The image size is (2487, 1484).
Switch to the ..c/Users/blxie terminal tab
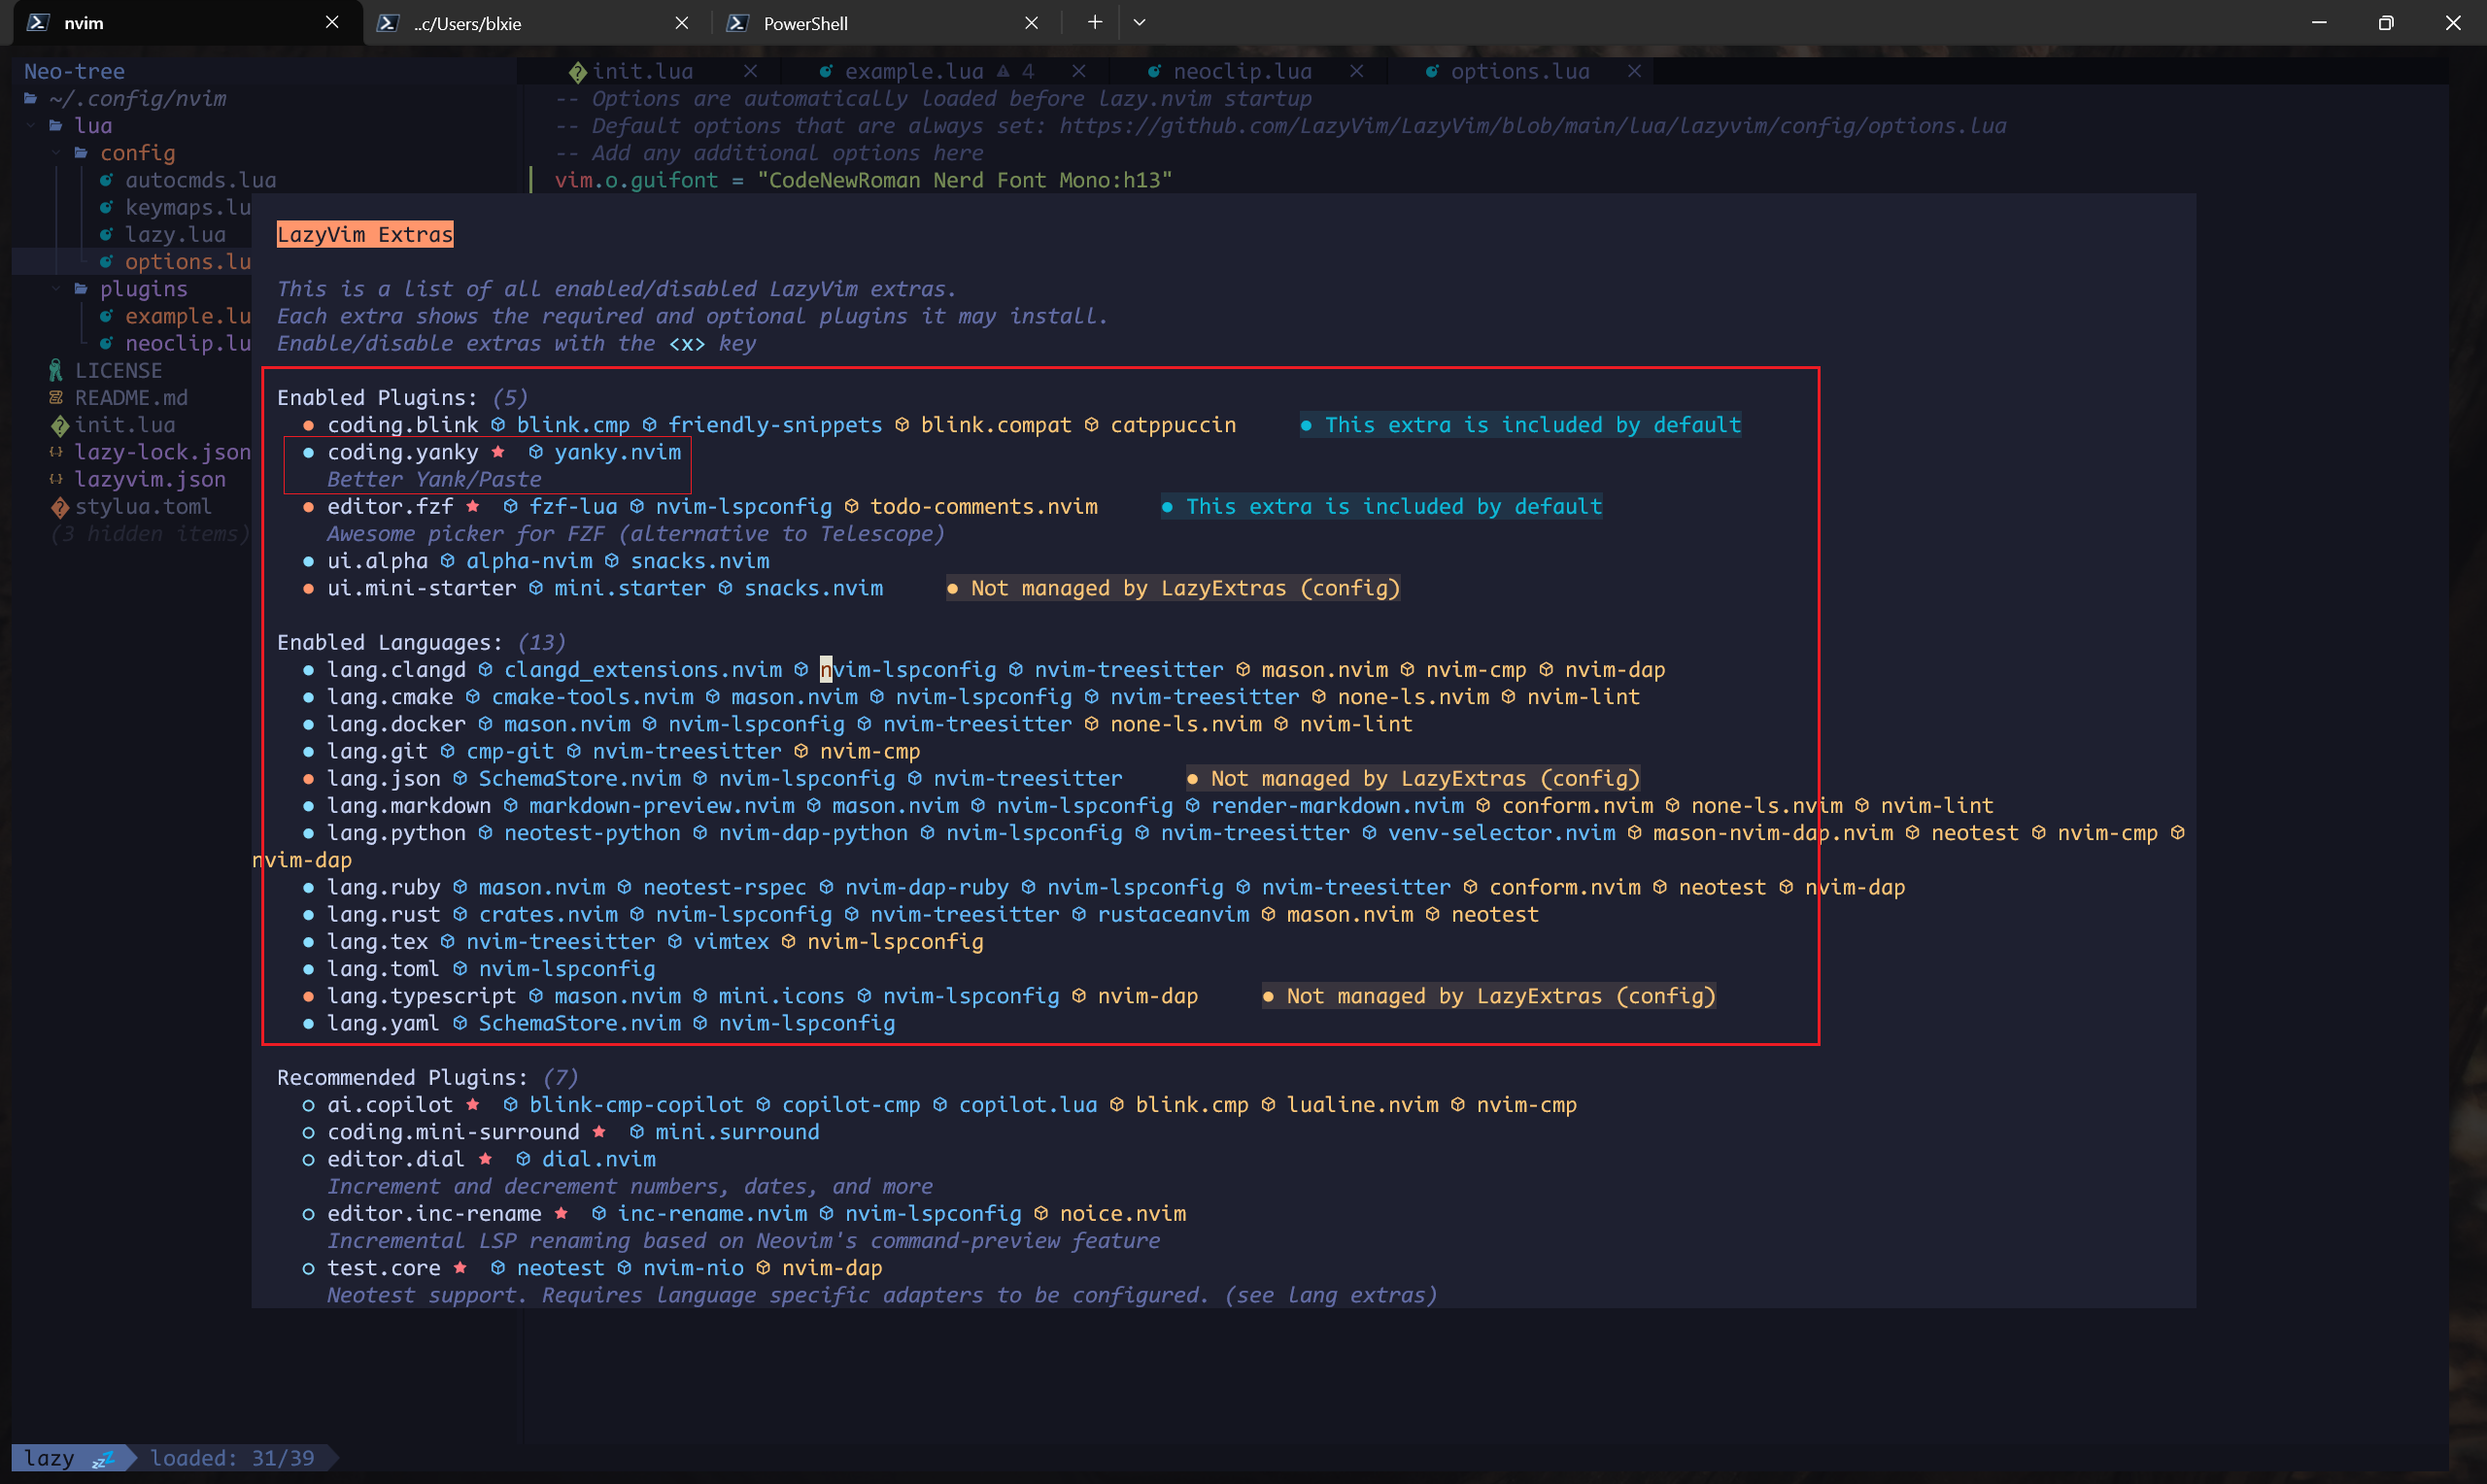point(535,23)
